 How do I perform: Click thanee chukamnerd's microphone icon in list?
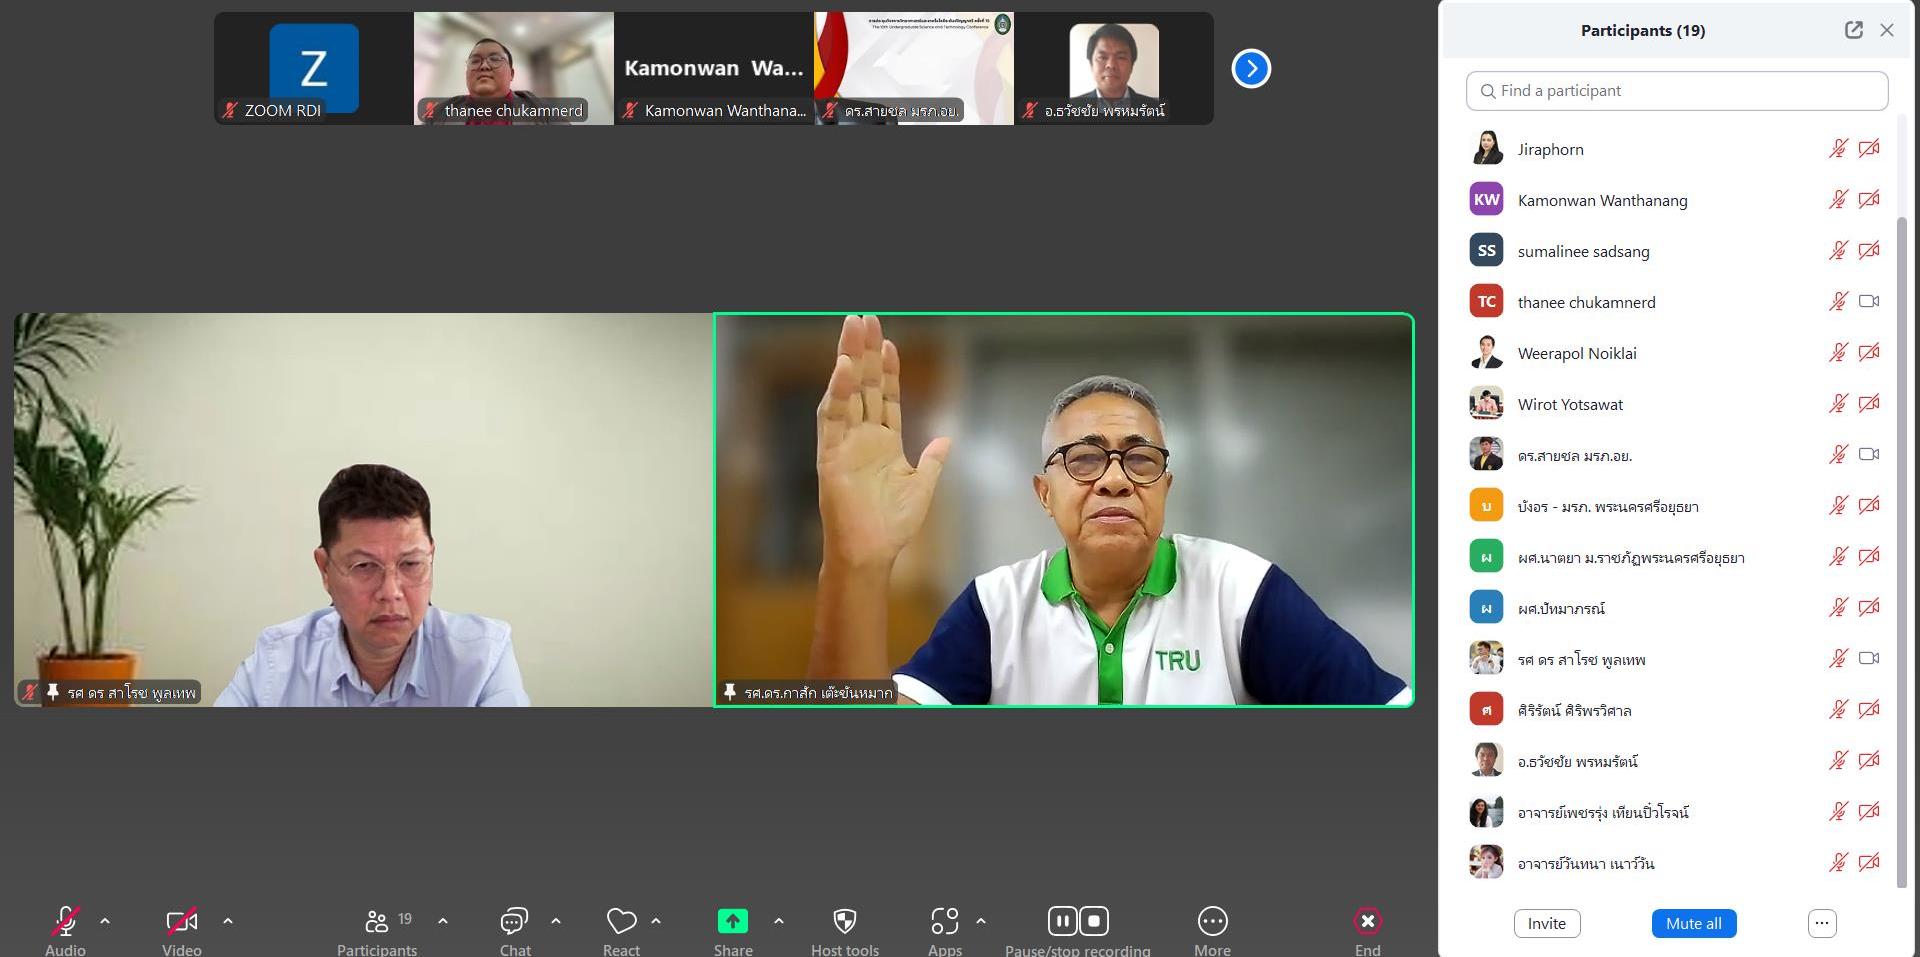1838,302
